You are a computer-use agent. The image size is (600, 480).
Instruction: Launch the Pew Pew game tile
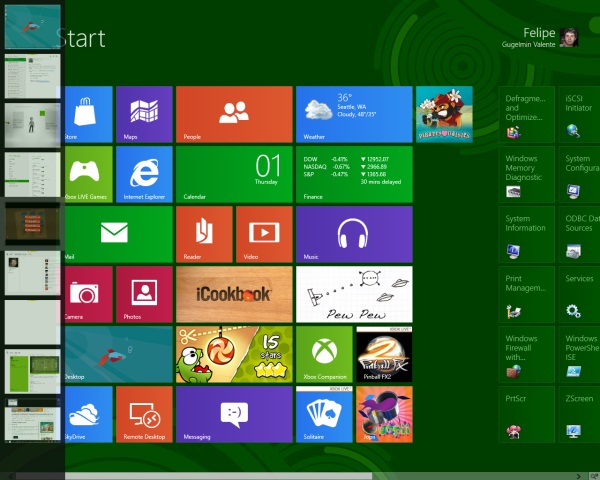pyautogui.click(x=354, y=294)
